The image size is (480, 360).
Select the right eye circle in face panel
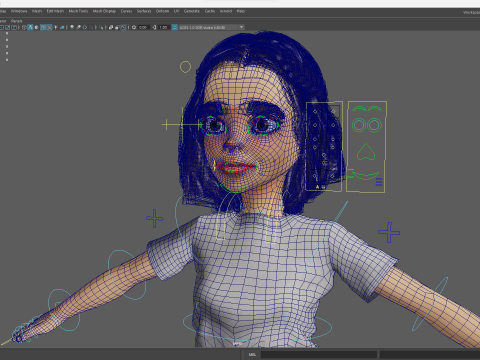[x=374, y=125]
